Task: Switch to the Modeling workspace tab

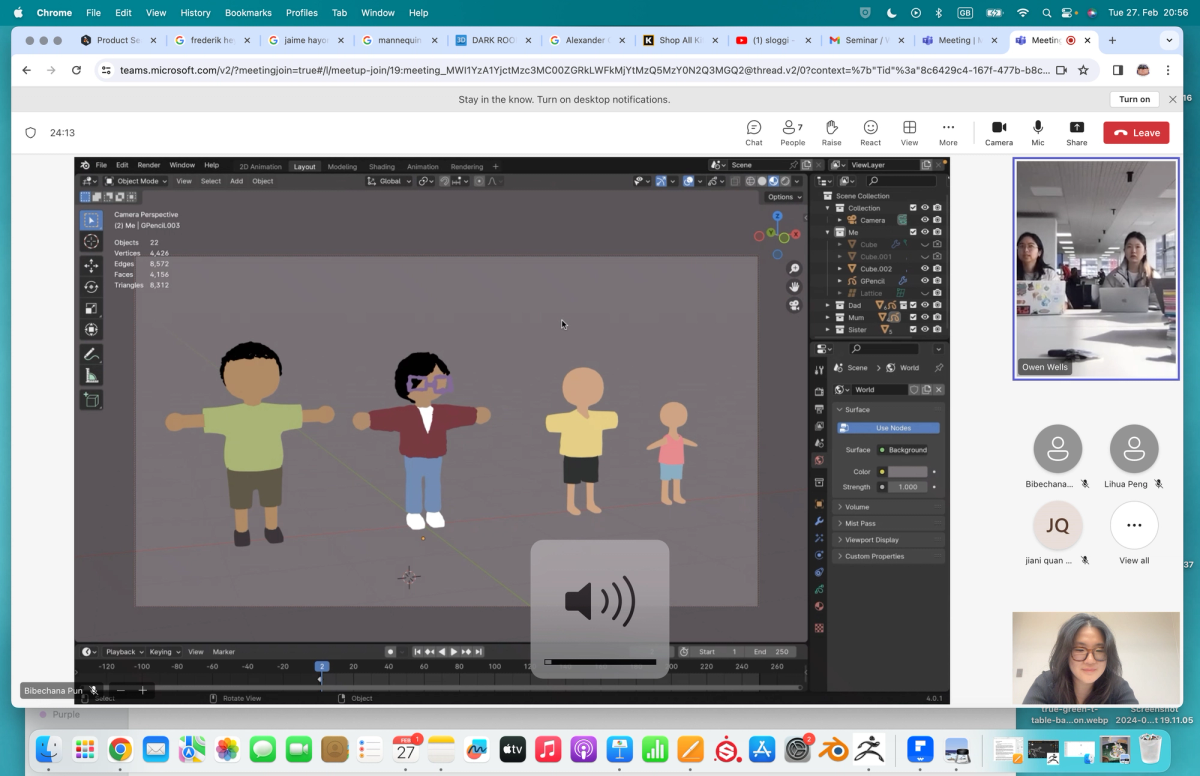Action: [342, 166]
